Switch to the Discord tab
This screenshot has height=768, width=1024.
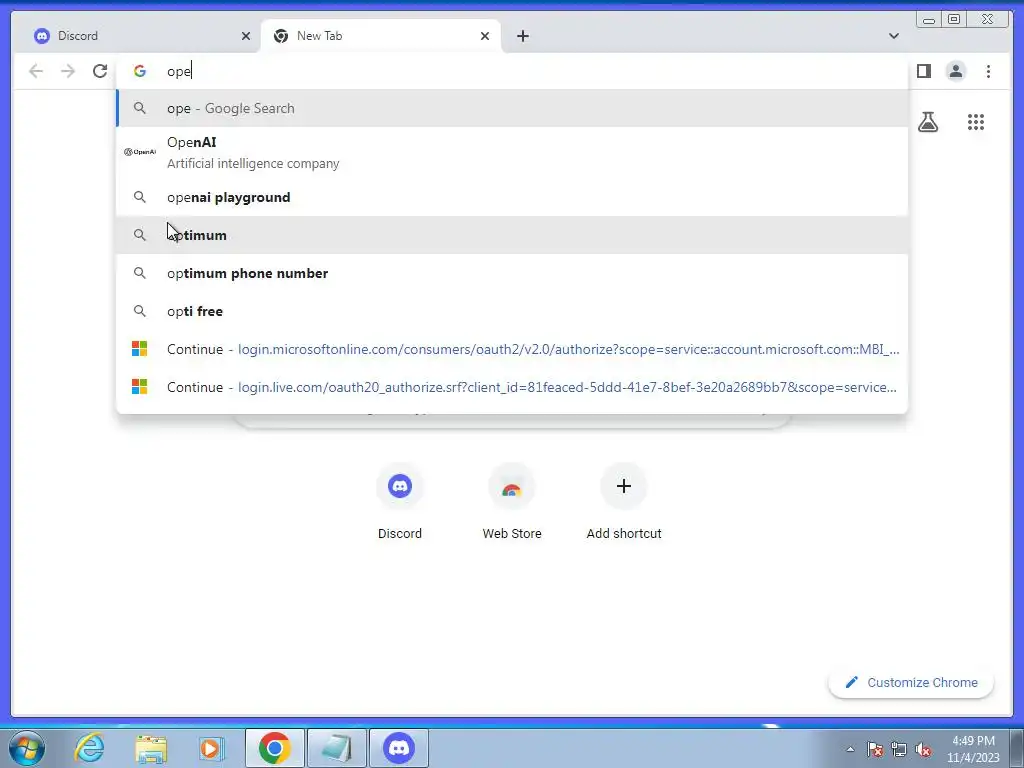pos(135,36)
